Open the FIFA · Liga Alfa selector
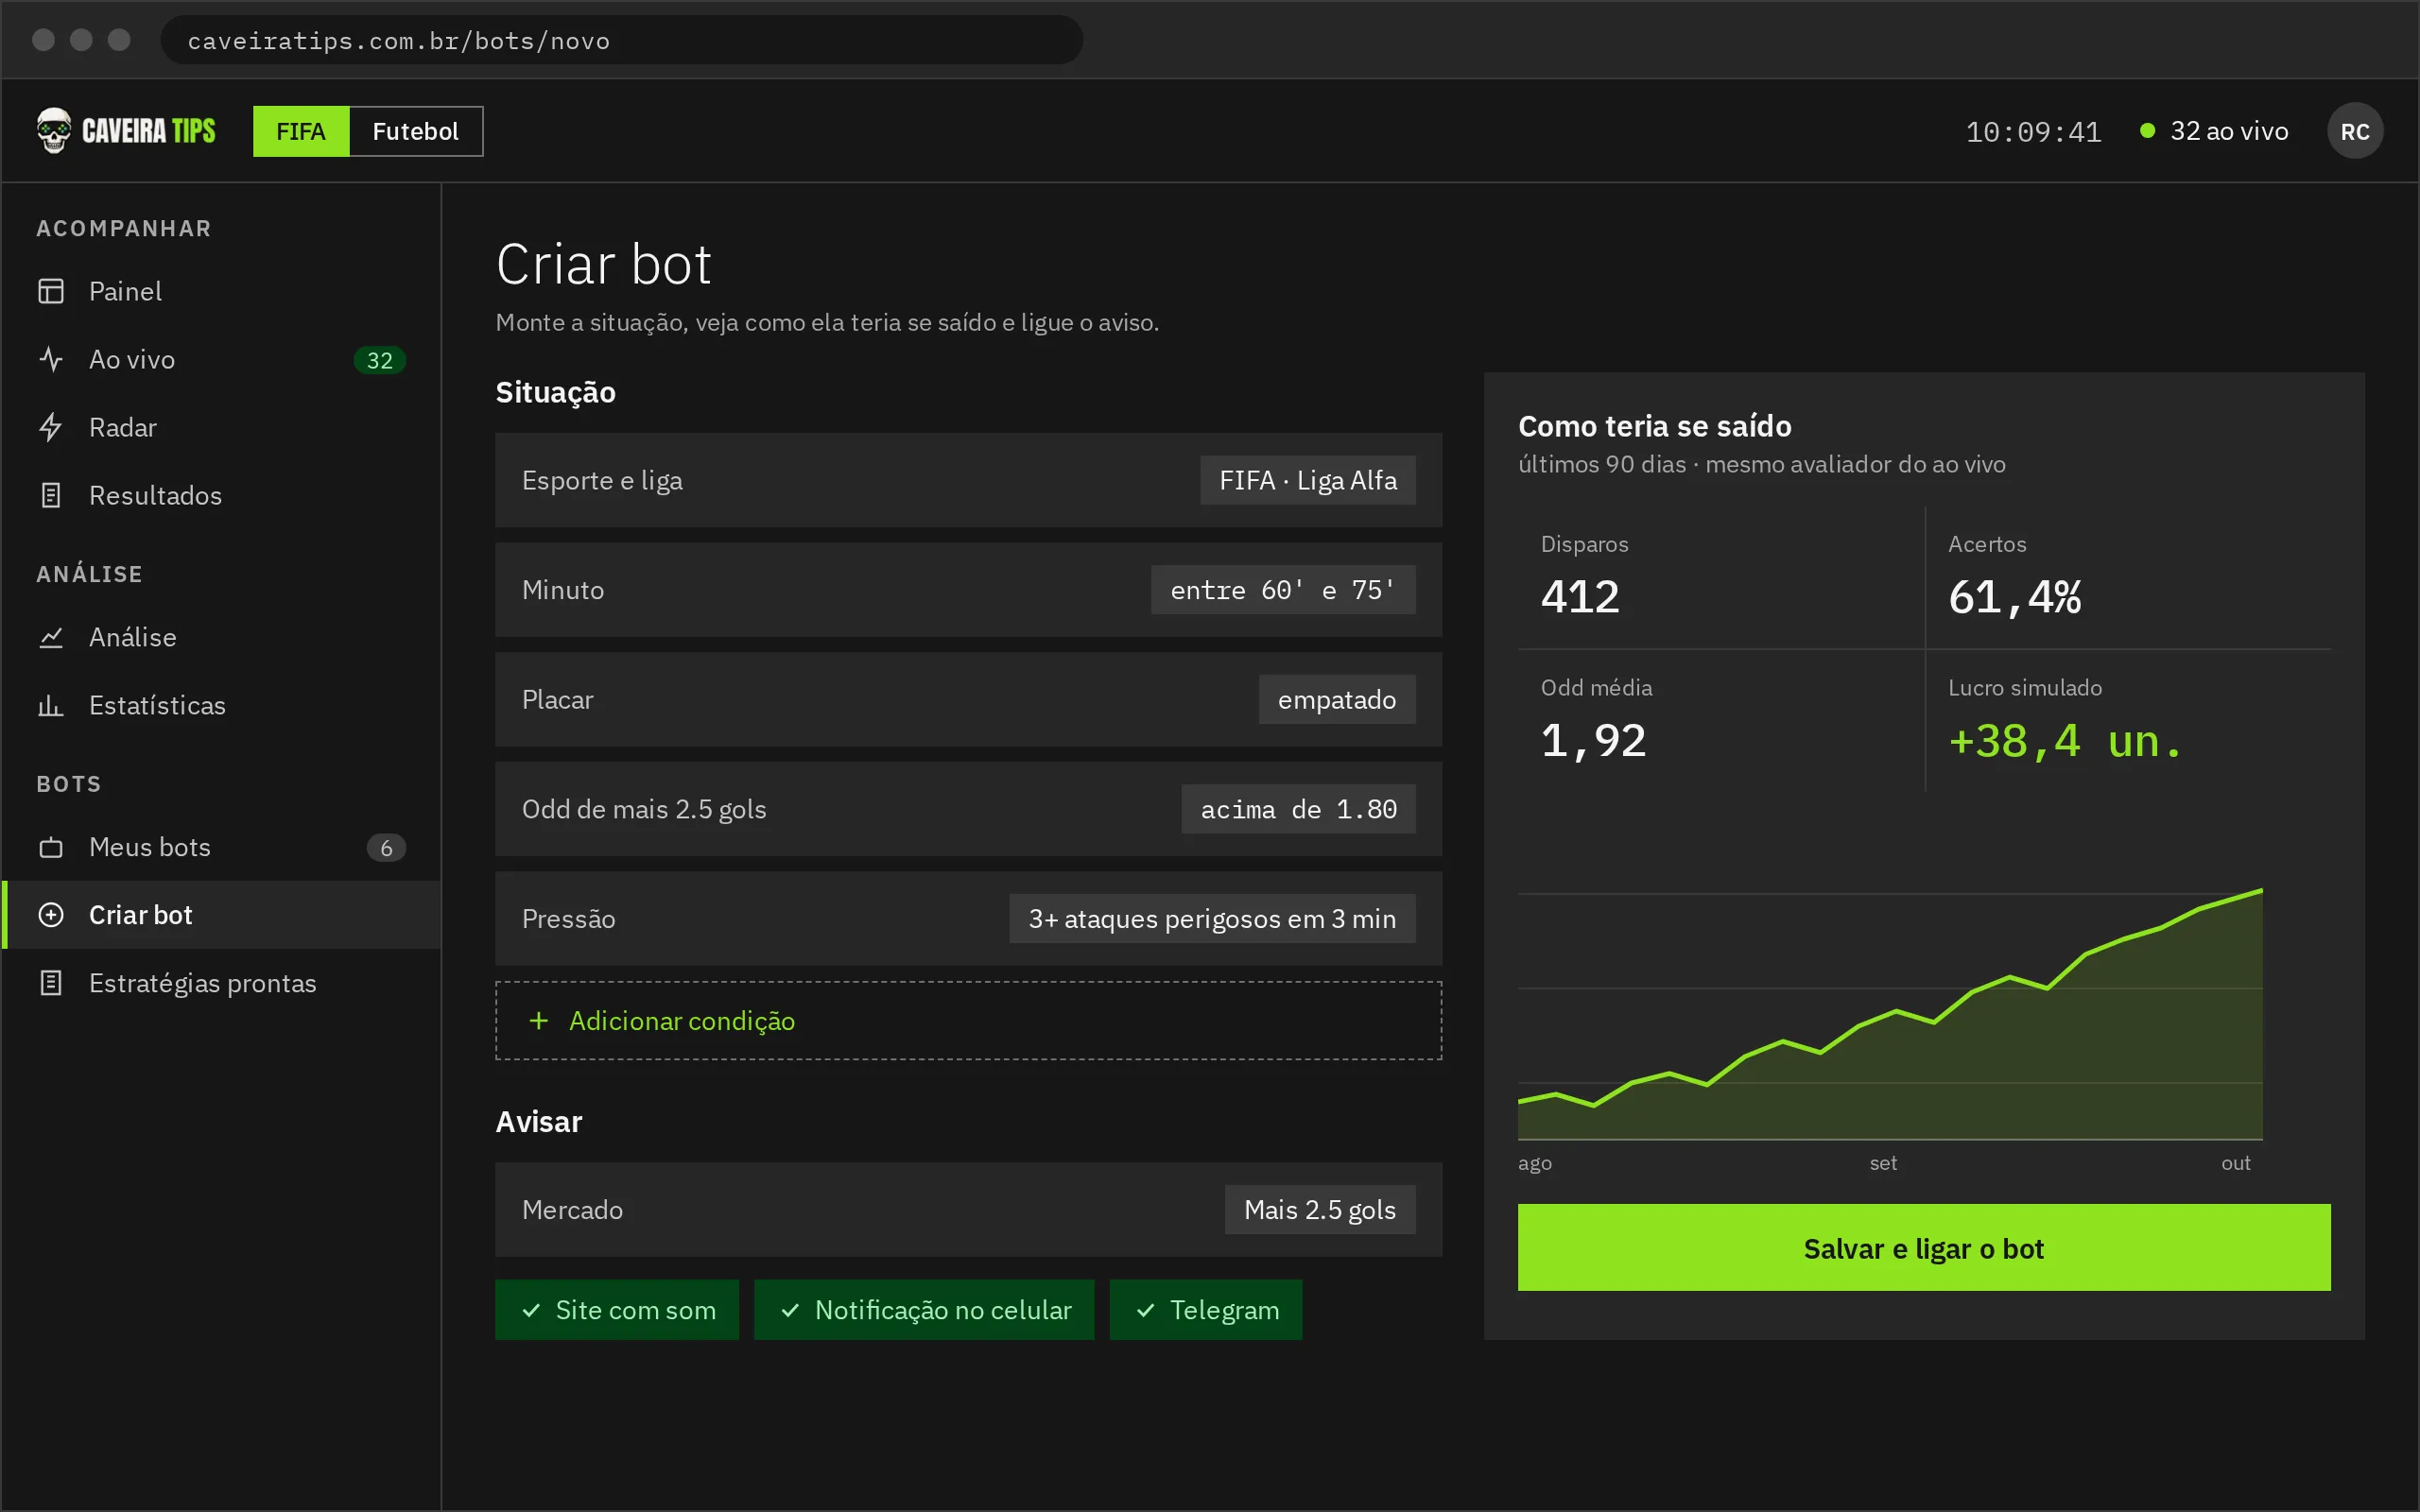The width and height of the screenshot is (2420, 1512). coord(1307,480)
